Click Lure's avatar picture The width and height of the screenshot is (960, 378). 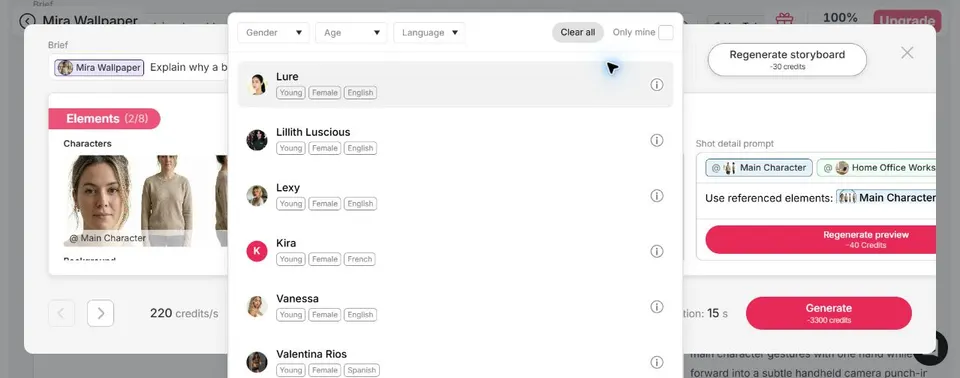257,85
